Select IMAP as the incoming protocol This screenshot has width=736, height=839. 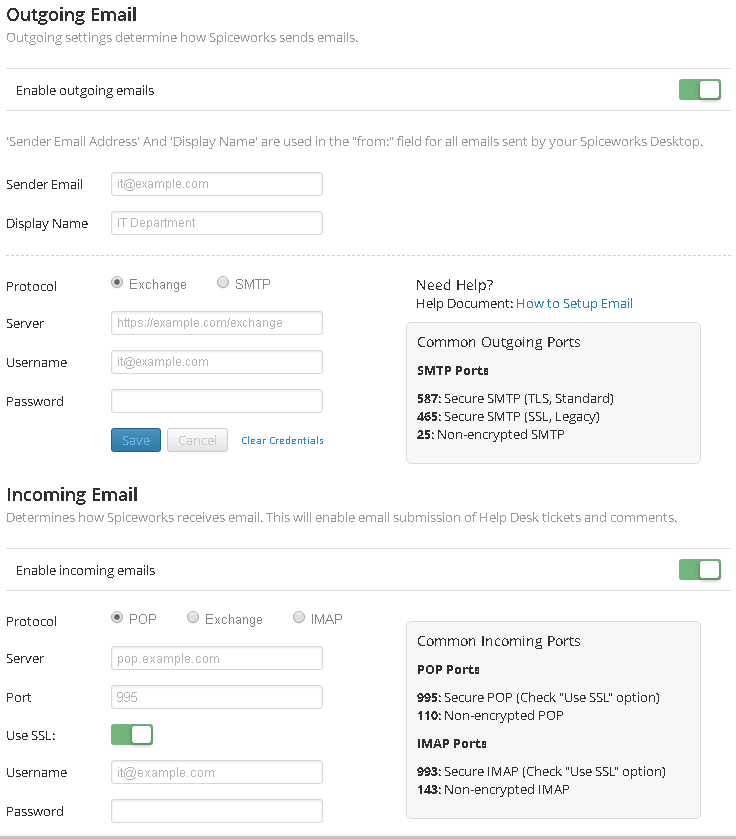point(299,617)
